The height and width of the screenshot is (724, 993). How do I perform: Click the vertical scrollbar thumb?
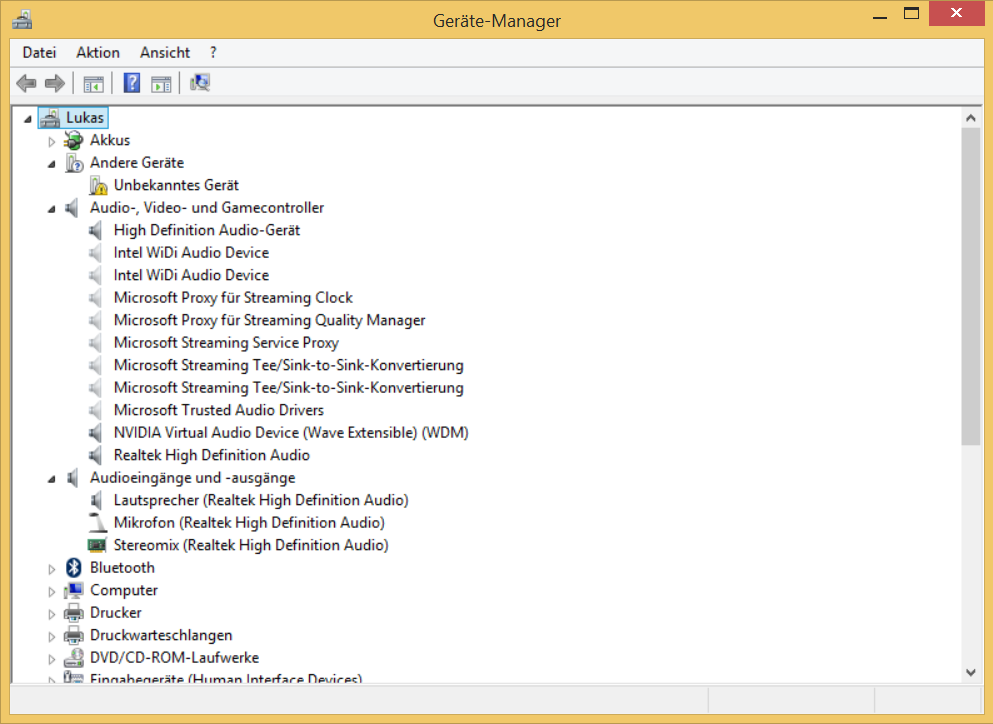[970, 286]
